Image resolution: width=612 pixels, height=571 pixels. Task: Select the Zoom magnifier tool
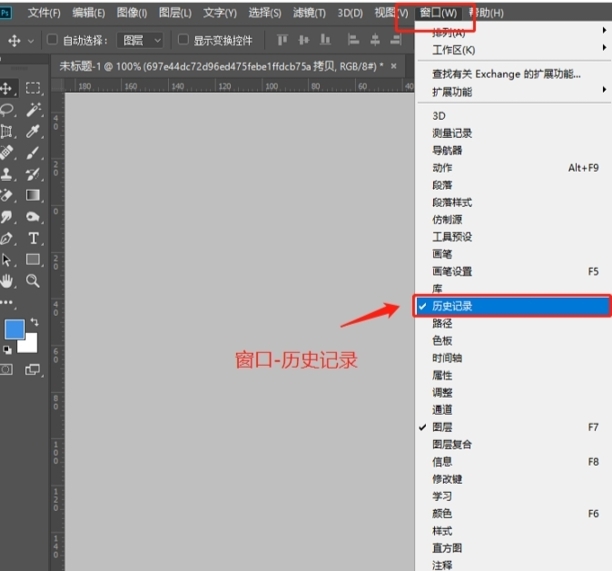33,281
